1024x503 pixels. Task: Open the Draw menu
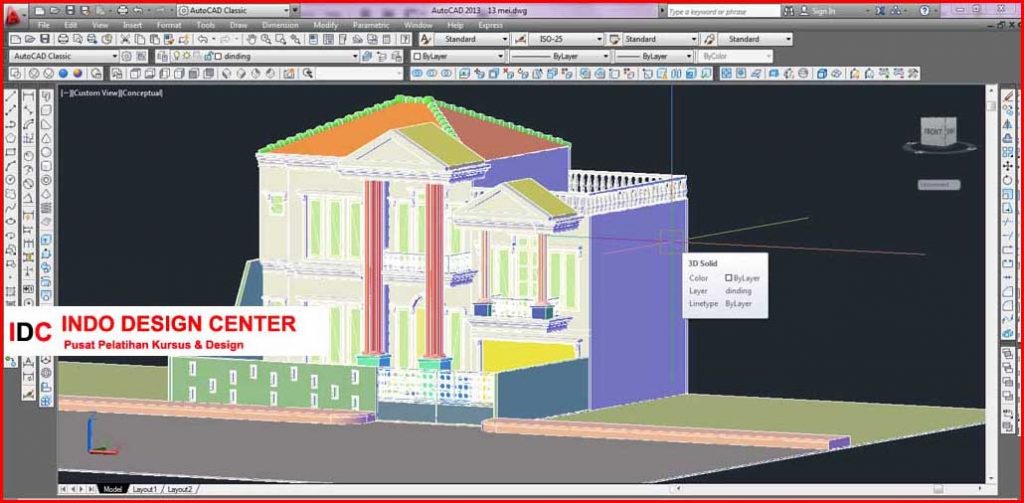pyautogui.click(x=239, y=25)
